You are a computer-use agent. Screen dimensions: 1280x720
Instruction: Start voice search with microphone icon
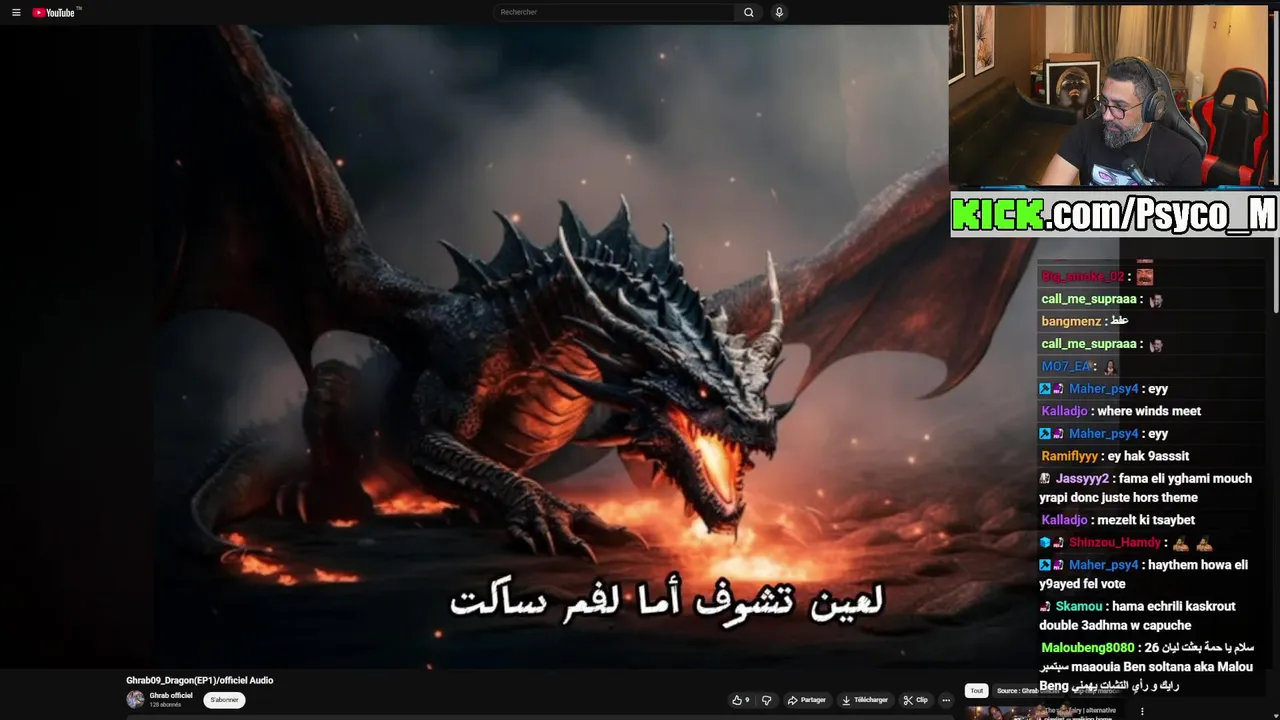(779, 12)
